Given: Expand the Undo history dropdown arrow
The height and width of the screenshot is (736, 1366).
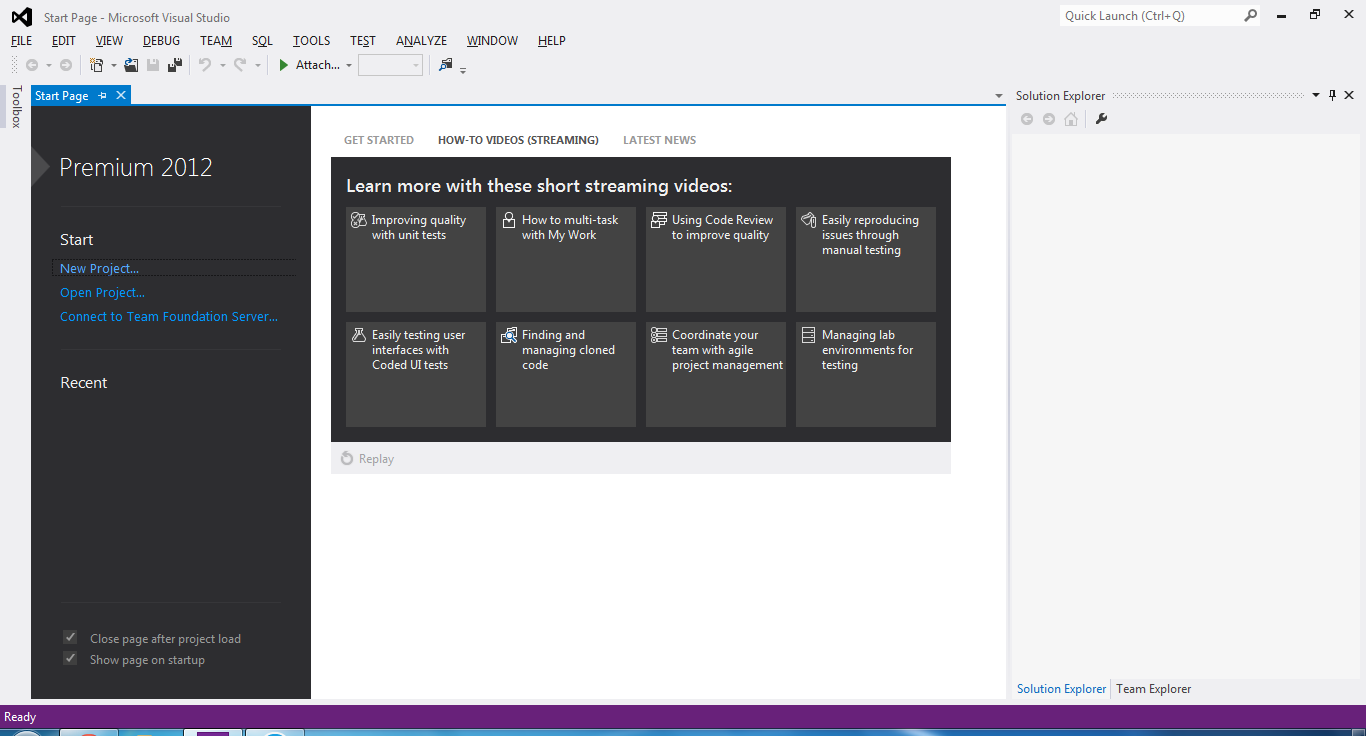Looking at the screenshot, I should coord(222,66).
